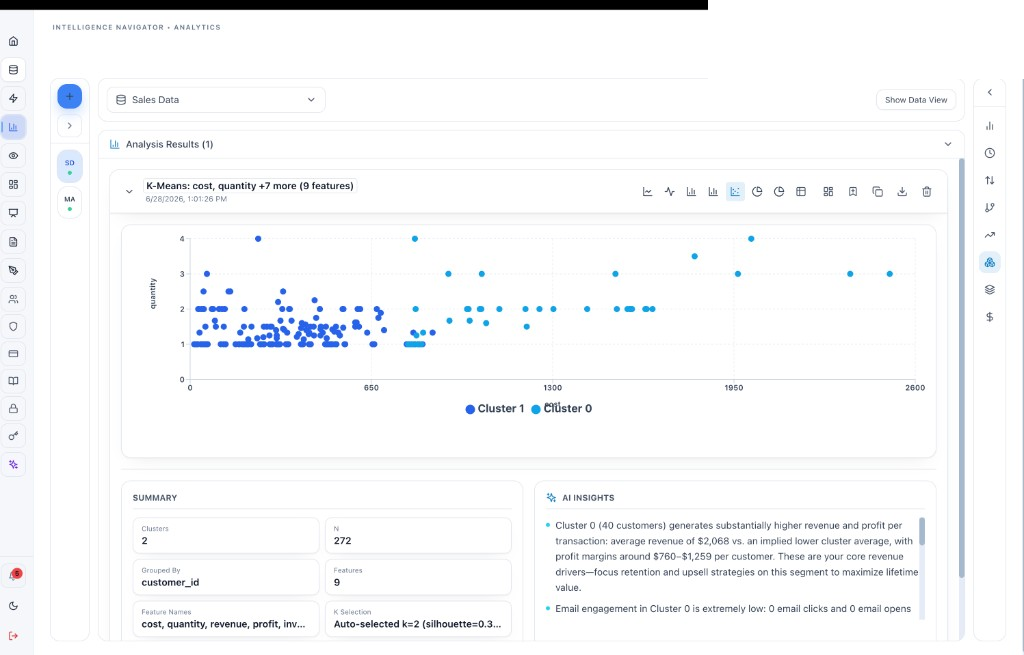Click the main results vertical scrollbar

click(961, 368)
